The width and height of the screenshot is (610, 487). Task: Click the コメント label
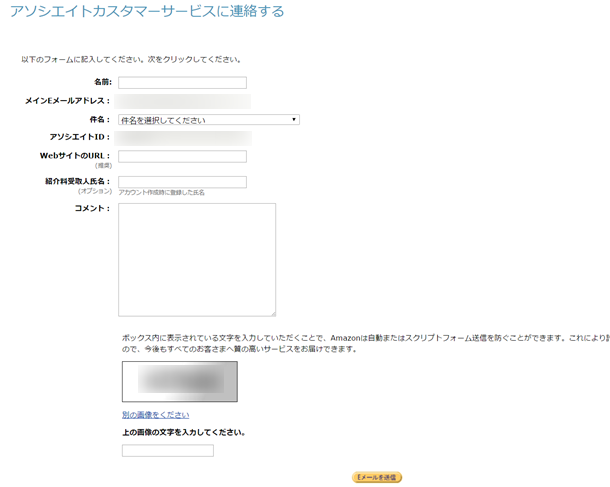[x=92, y=208]
